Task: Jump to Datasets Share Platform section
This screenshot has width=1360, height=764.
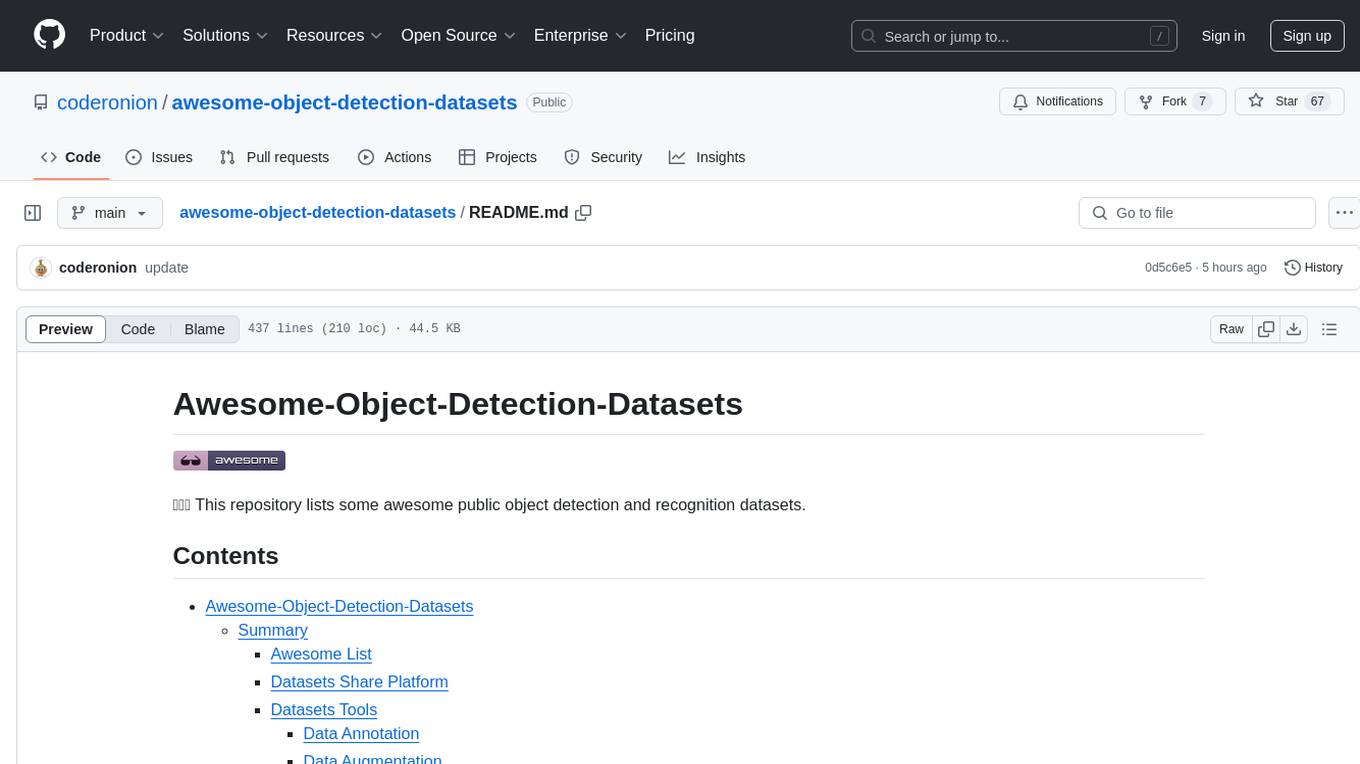Action: [x=359, y=682]
